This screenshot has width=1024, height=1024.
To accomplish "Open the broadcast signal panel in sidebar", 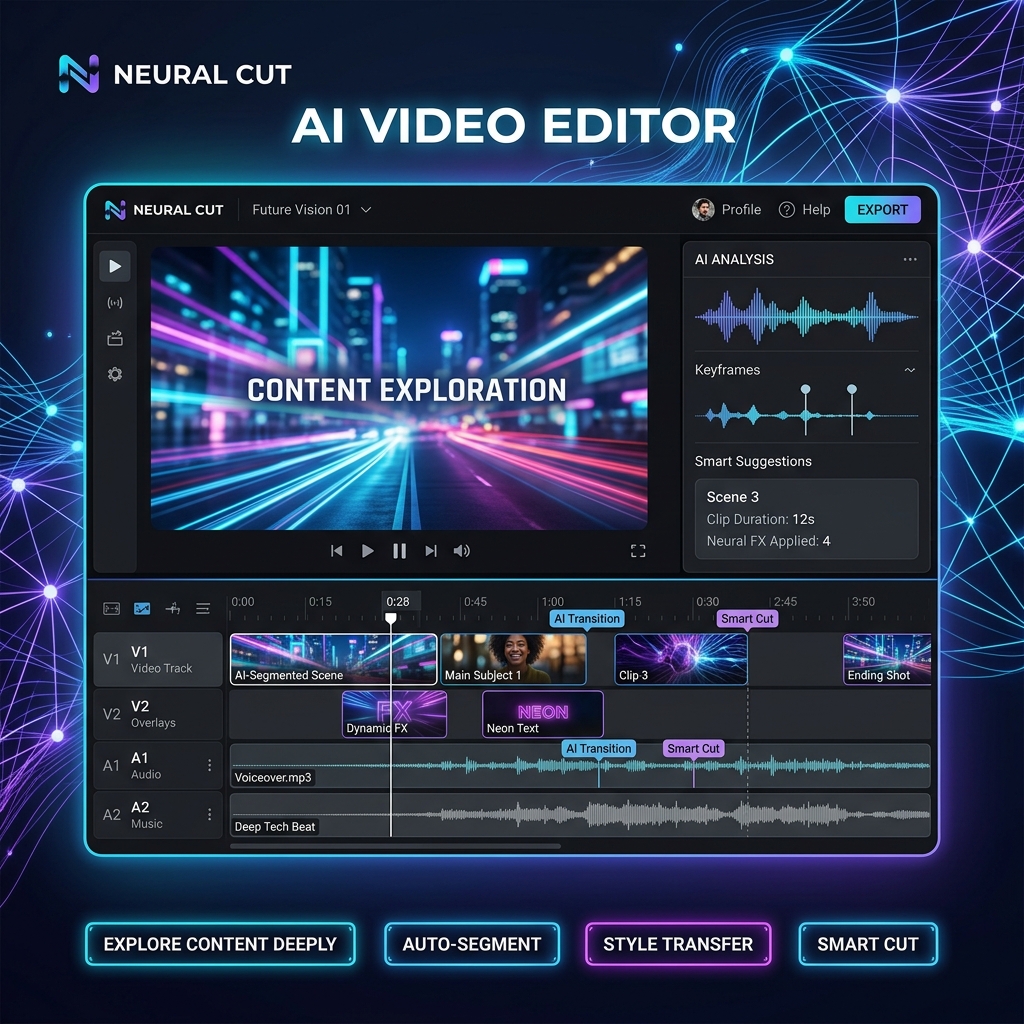I will pos(115,303).
